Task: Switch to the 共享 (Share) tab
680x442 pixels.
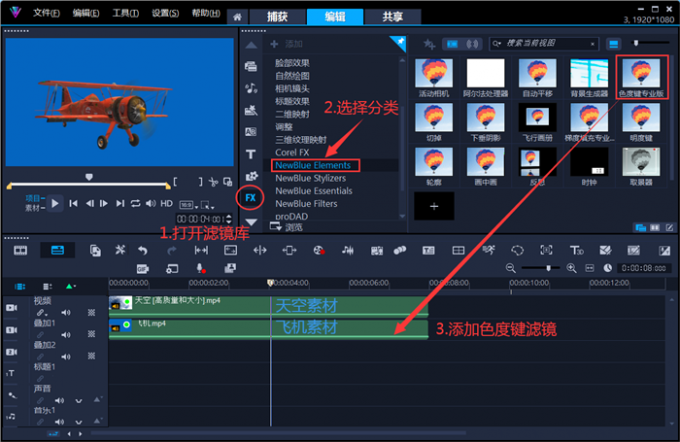Action: [x=379, y=16]
